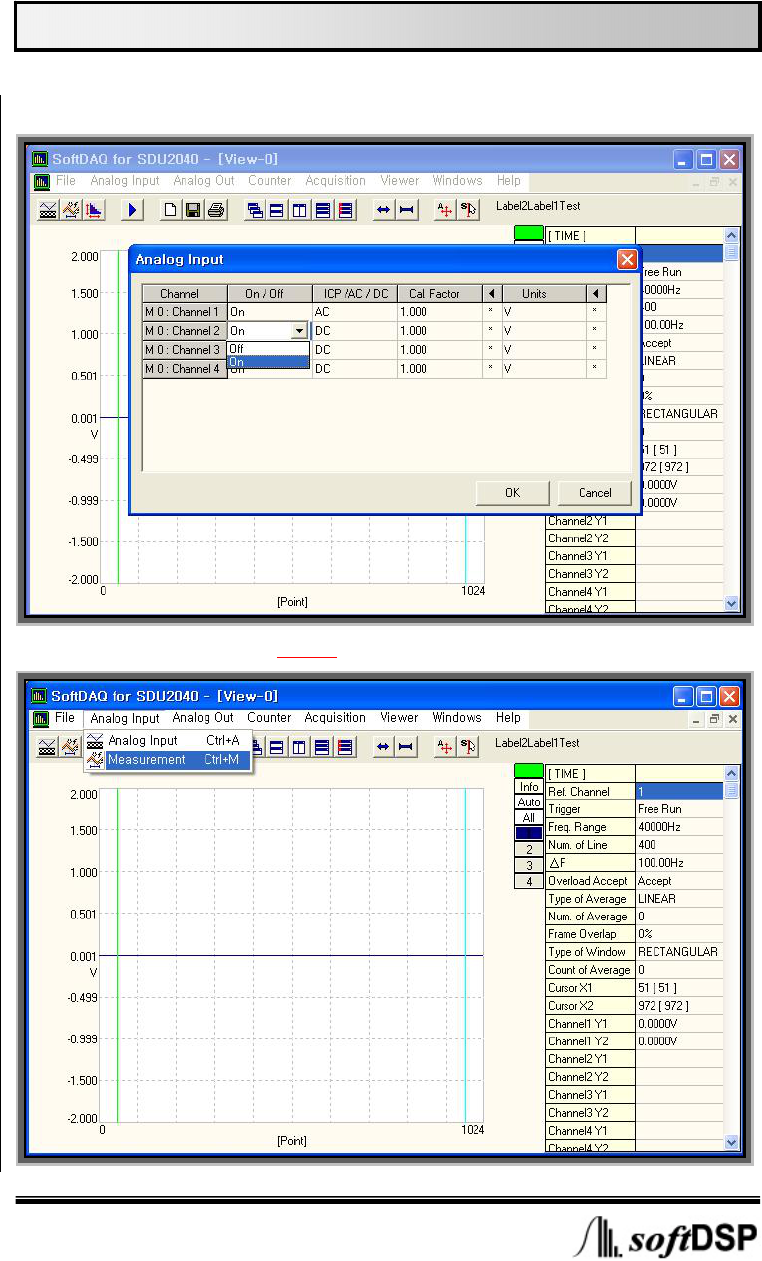762x1261 pixels.
Task: Click arrow header right of Units column
Action: point(596,293)
